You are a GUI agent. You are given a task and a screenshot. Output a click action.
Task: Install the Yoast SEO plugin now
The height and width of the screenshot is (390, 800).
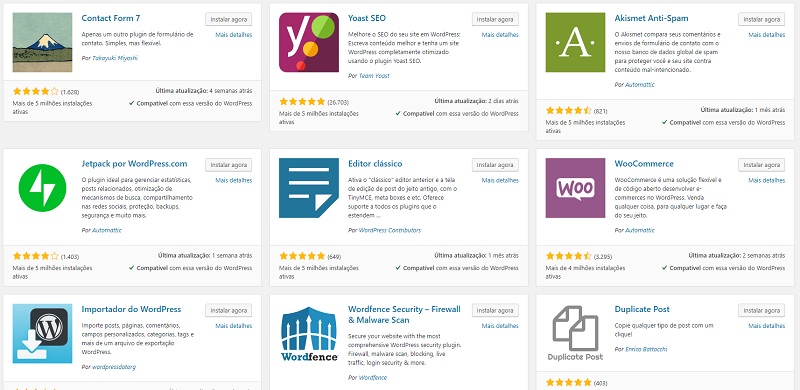point(495,19)
